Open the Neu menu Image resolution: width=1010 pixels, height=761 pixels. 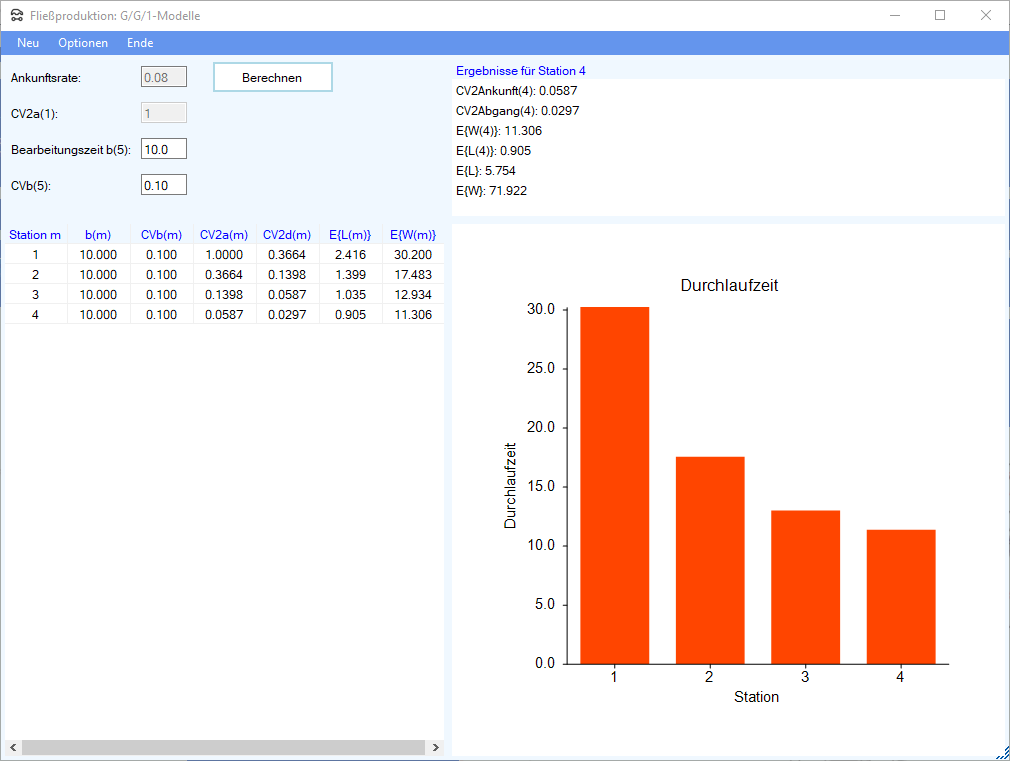pyautogui.click(x=28, y=43)
